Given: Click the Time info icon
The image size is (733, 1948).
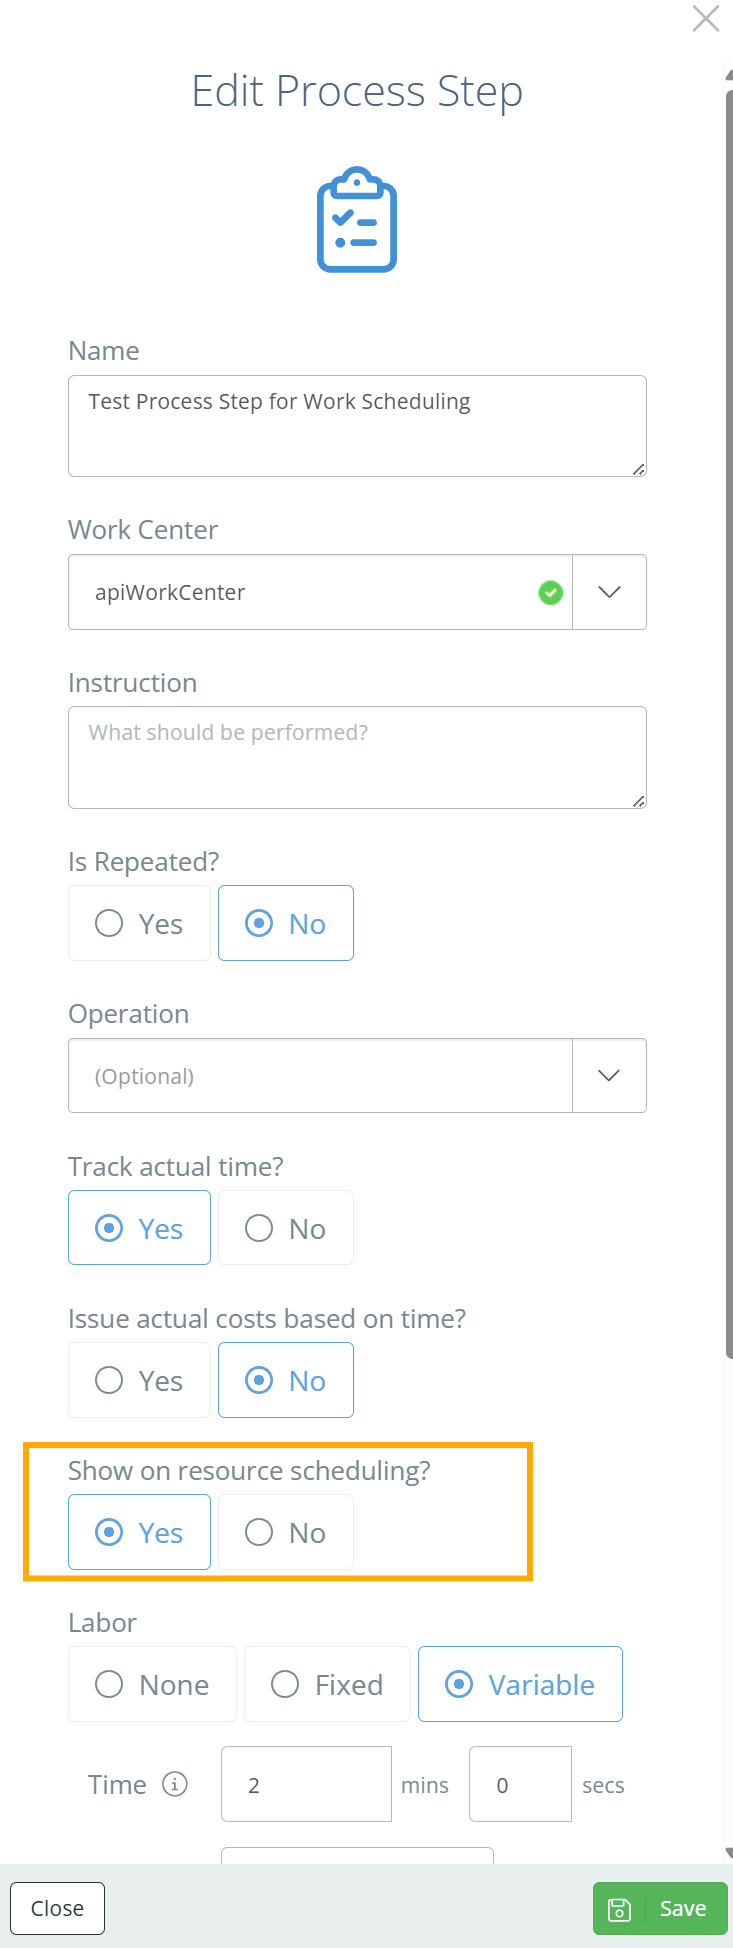Looking at the screenshot, I should point(175,1784).
